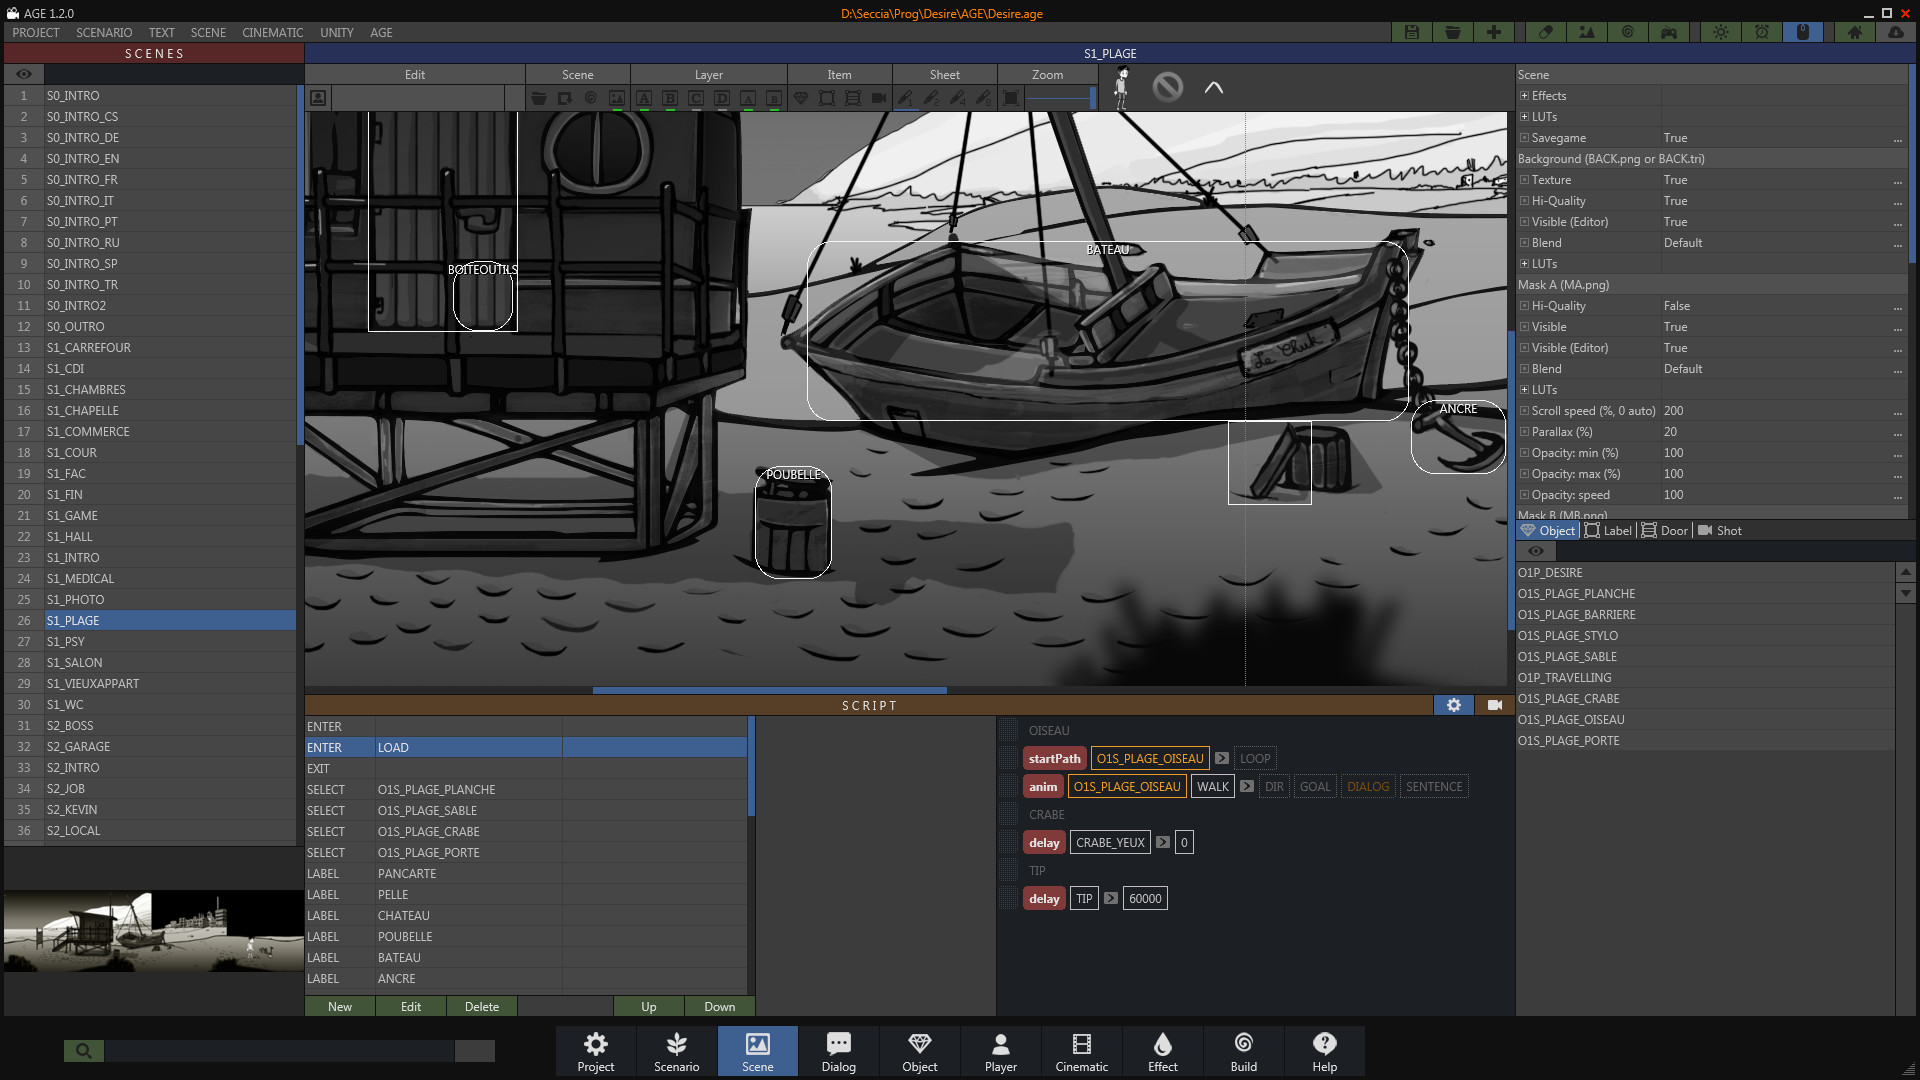Toggle the object list eye icon
Screen dimensions: 1920x1080
1536,551
